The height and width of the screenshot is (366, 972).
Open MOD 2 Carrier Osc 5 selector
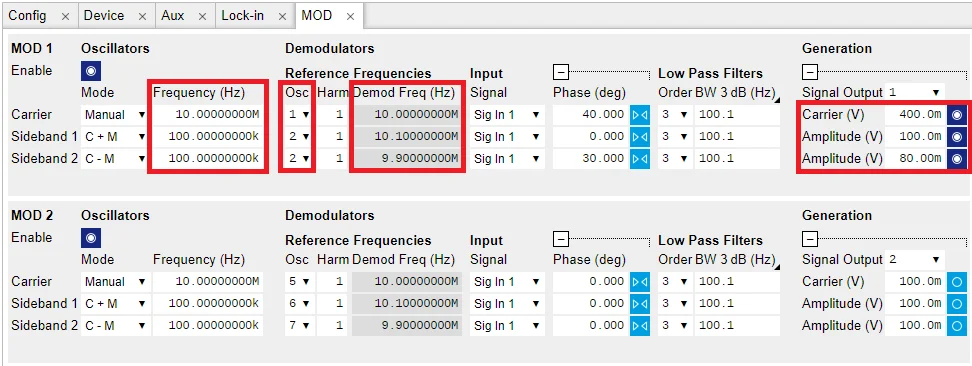pyautogui.click(x=299, y=282)
